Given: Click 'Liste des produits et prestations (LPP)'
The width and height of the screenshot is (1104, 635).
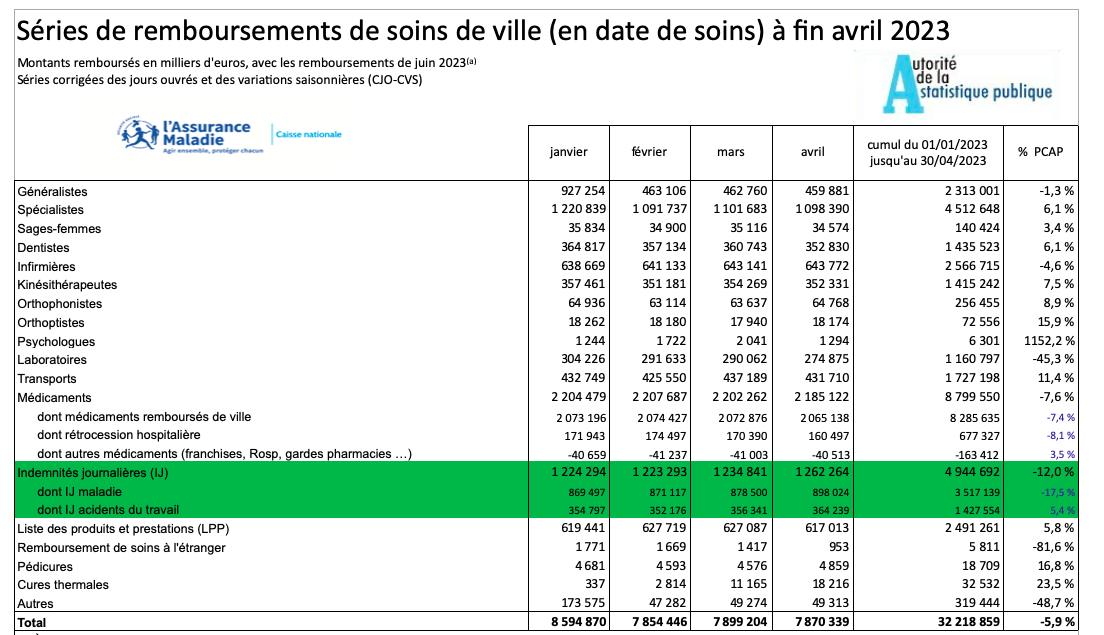Looking at the screenshot, I should 123,529.
